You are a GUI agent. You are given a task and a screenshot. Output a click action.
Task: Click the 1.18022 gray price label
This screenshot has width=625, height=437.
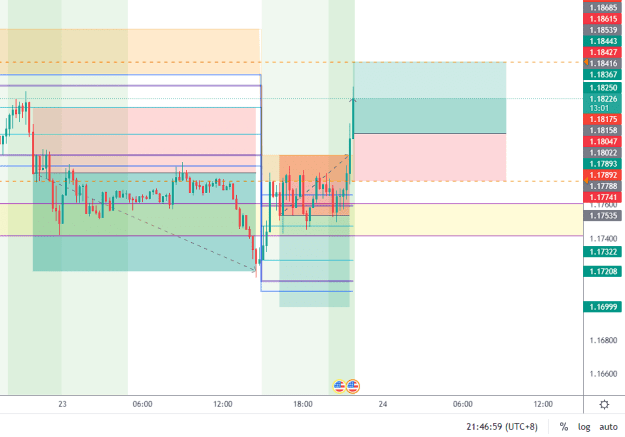(x=603, y=153)
